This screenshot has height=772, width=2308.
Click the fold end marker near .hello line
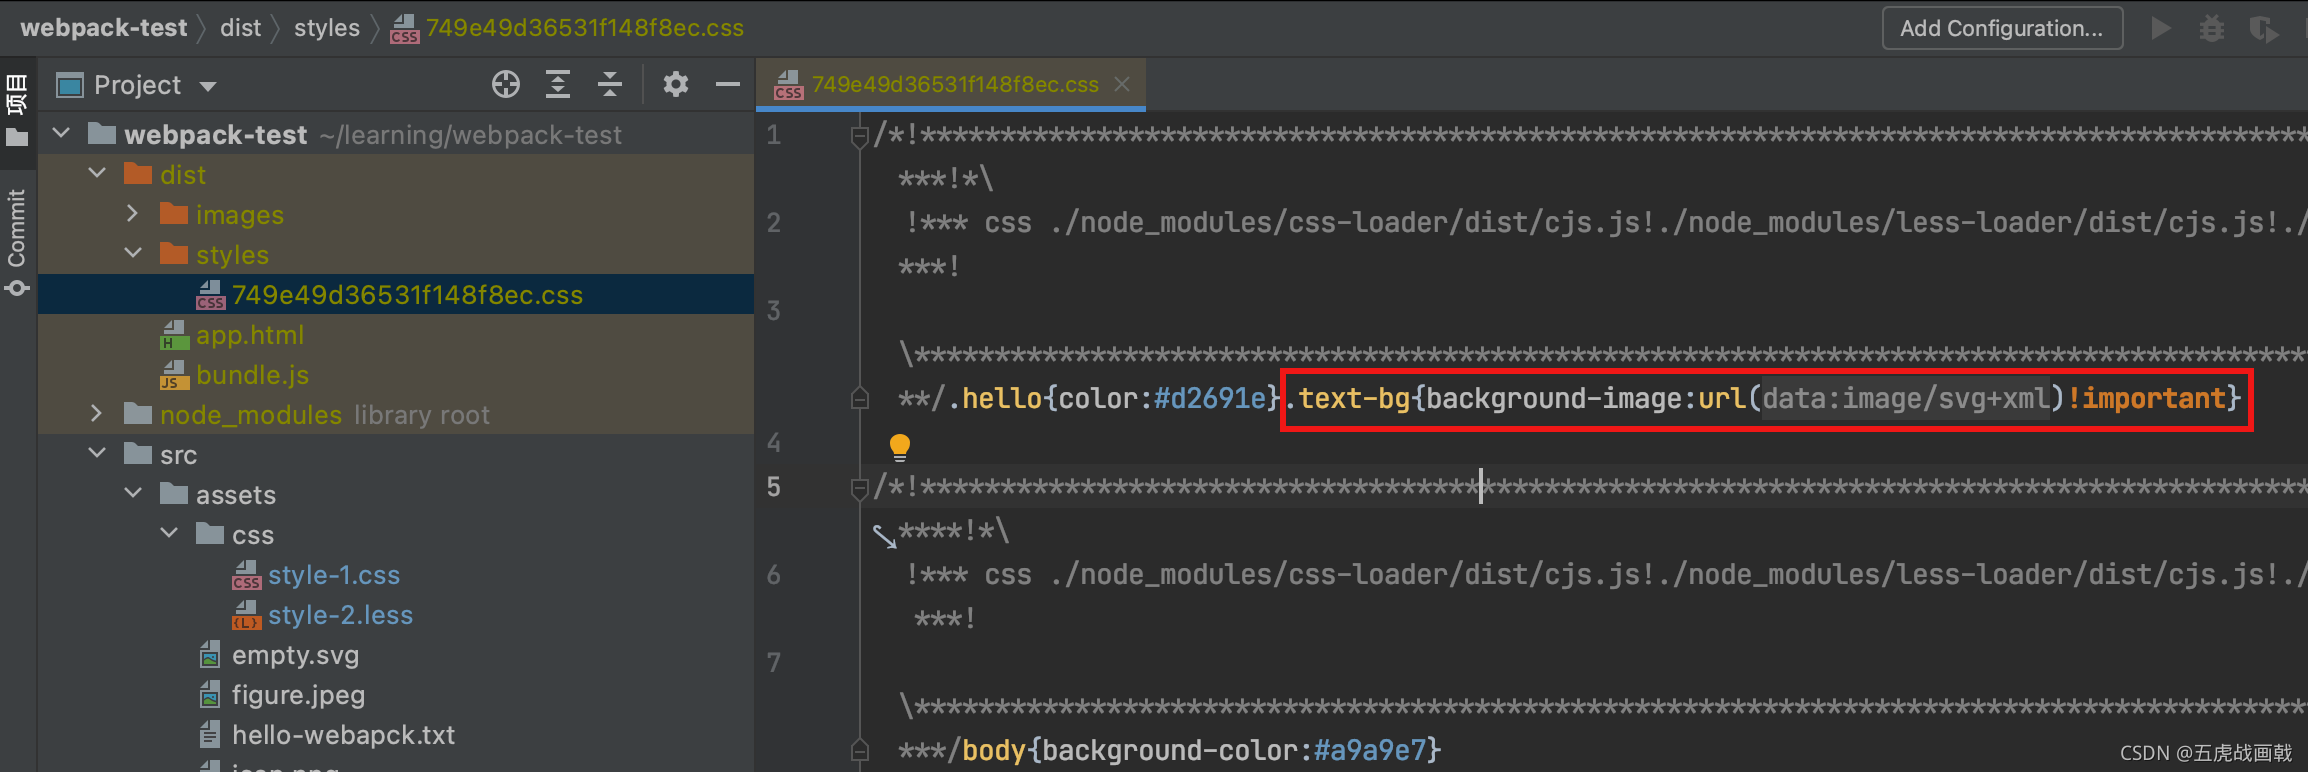(x=859, y=399)
